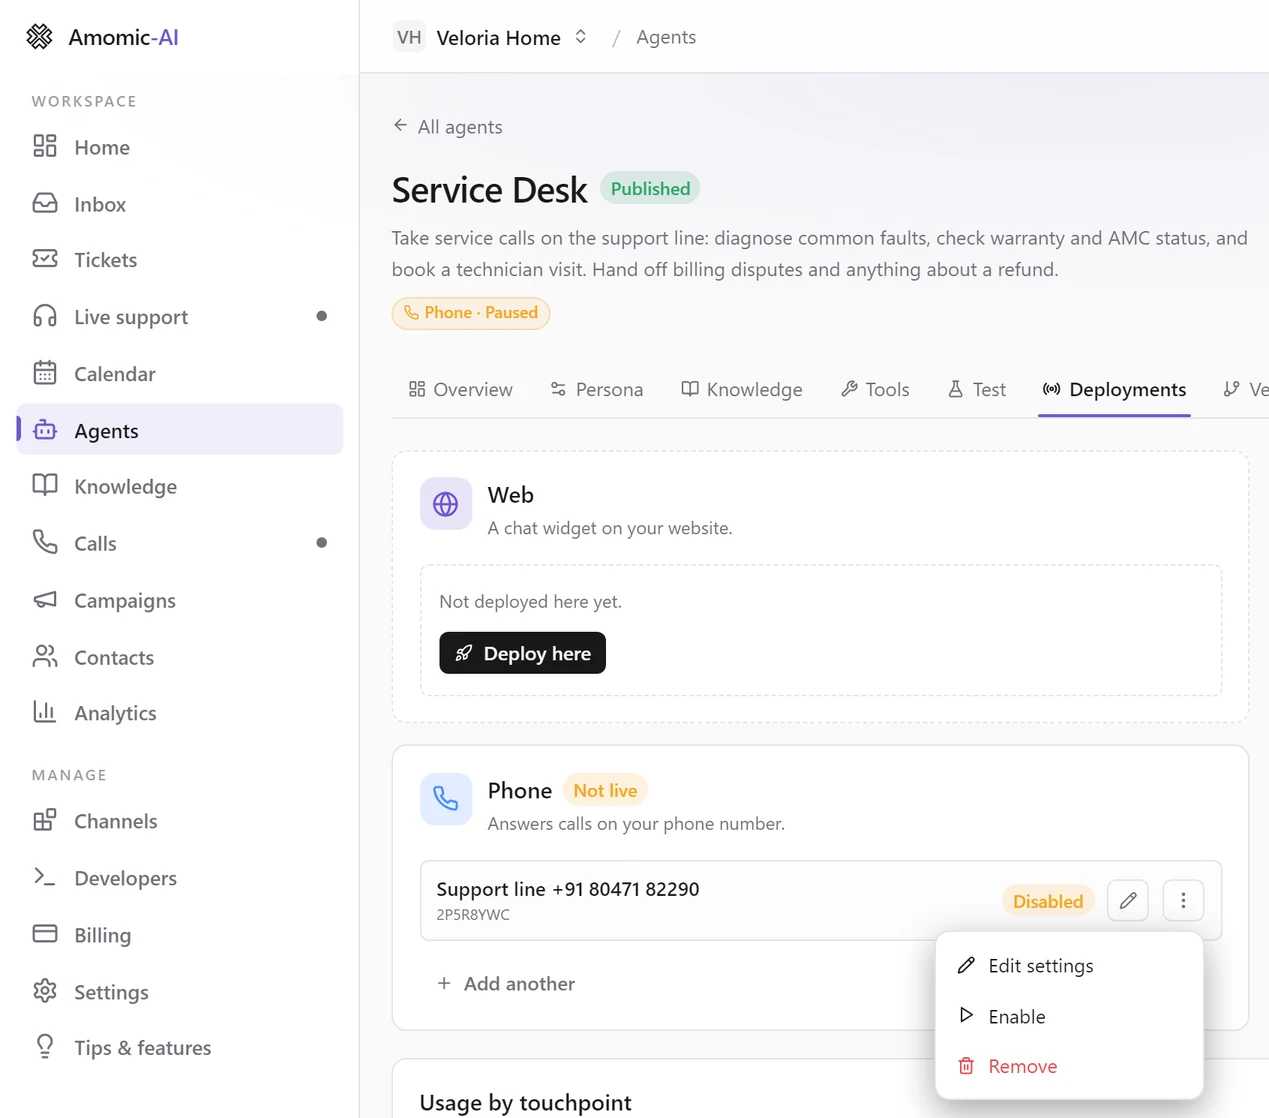
Task: Click the Web channel globe icon
Action: [x=446, y=505]
